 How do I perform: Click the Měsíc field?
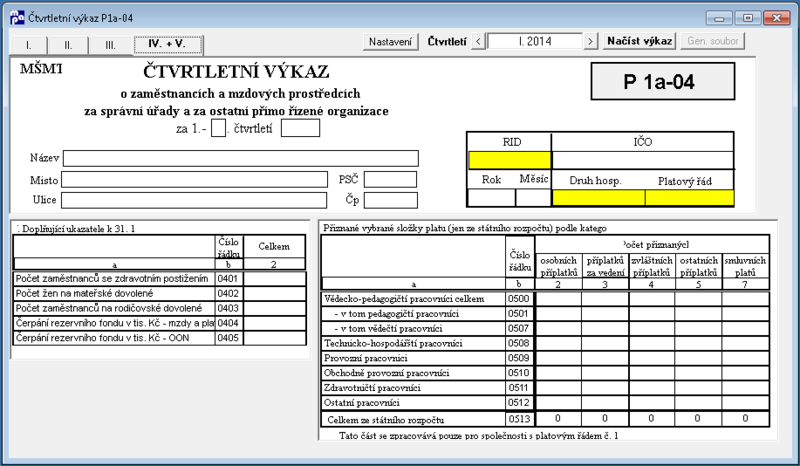533,198
